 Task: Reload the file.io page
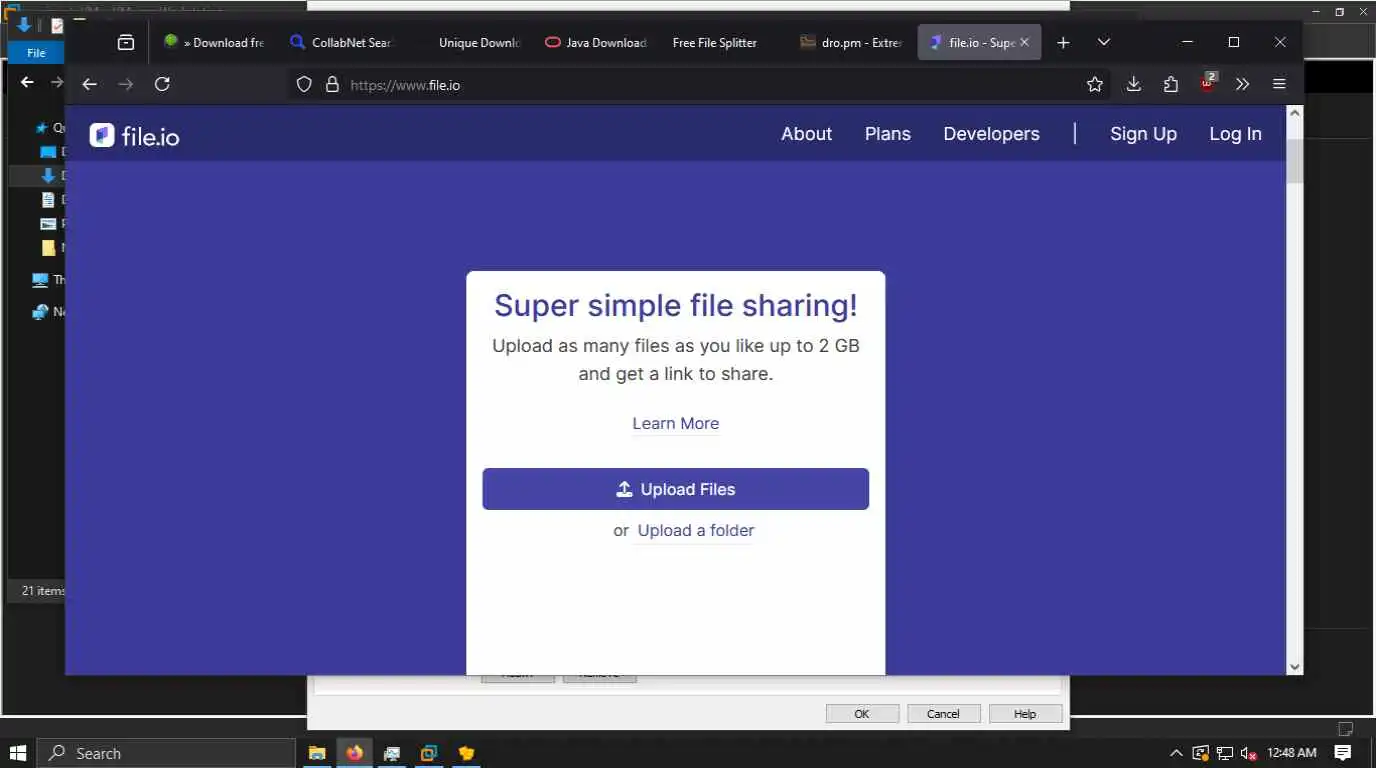tap(162, 85)
